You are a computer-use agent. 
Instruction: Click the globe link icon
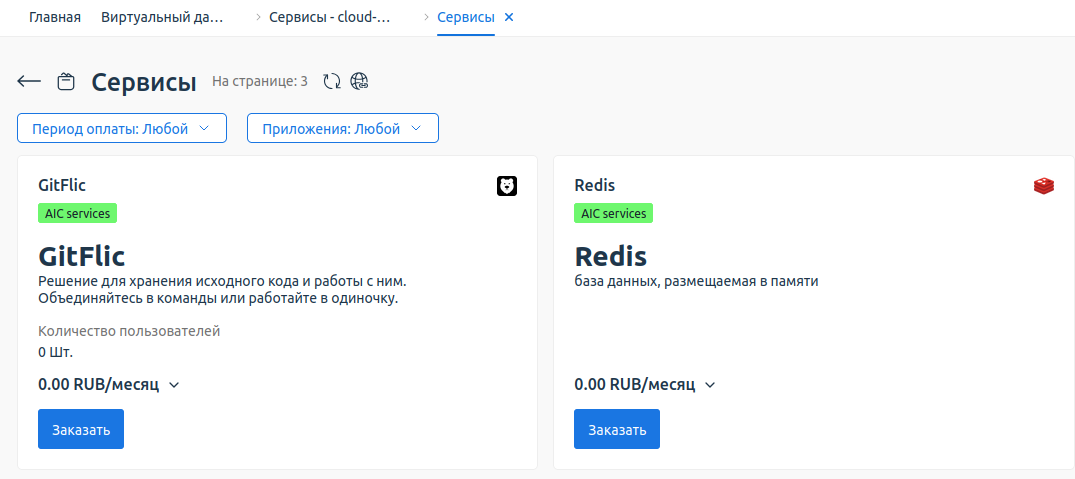[x=359, y=82]
